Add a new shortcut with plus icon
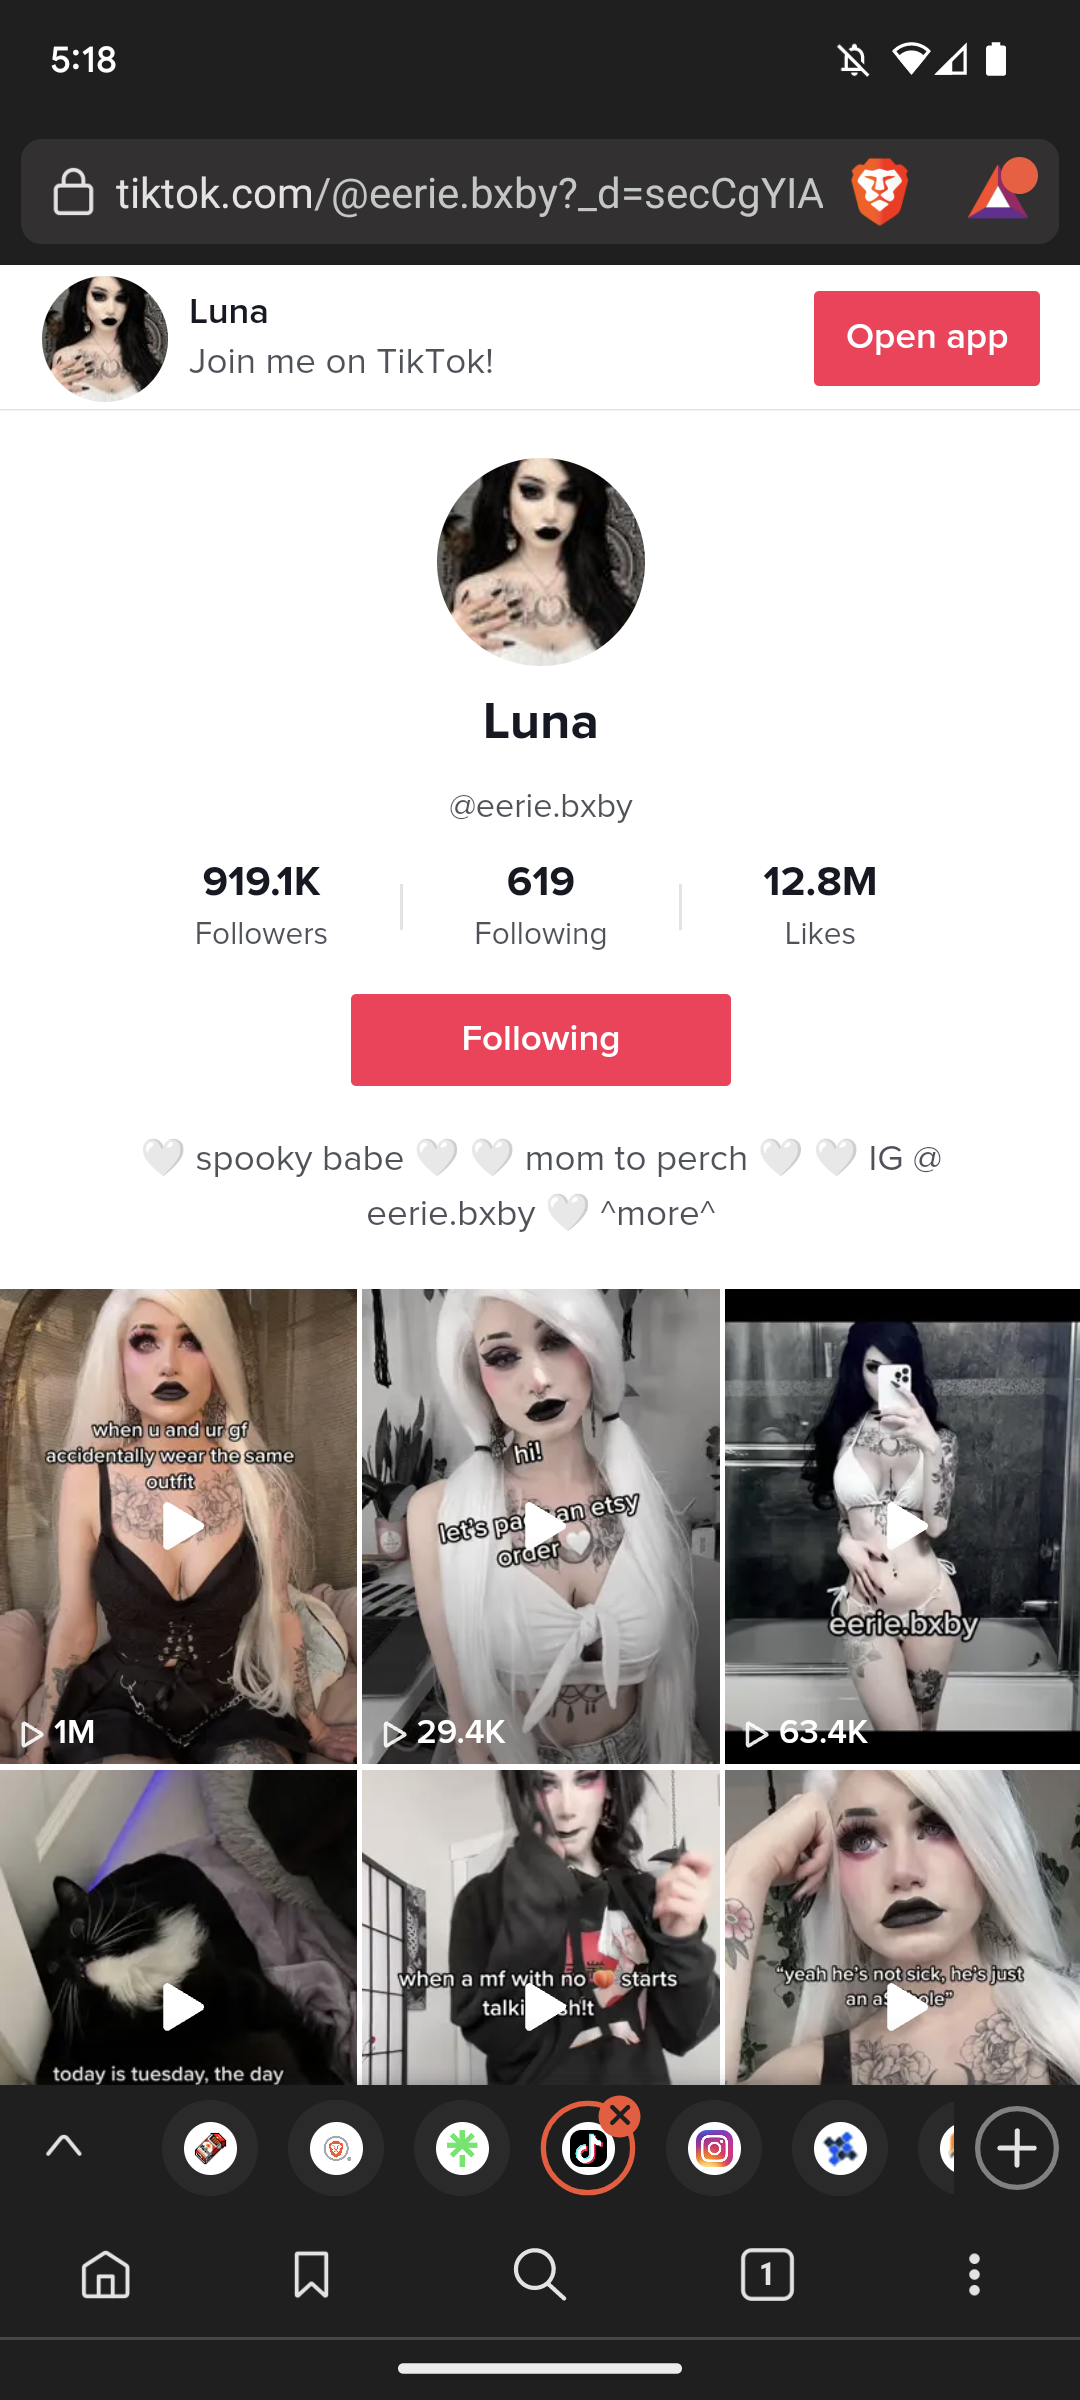The width and height of the screenshot is (1080, 2400). coord(1017,2148)
